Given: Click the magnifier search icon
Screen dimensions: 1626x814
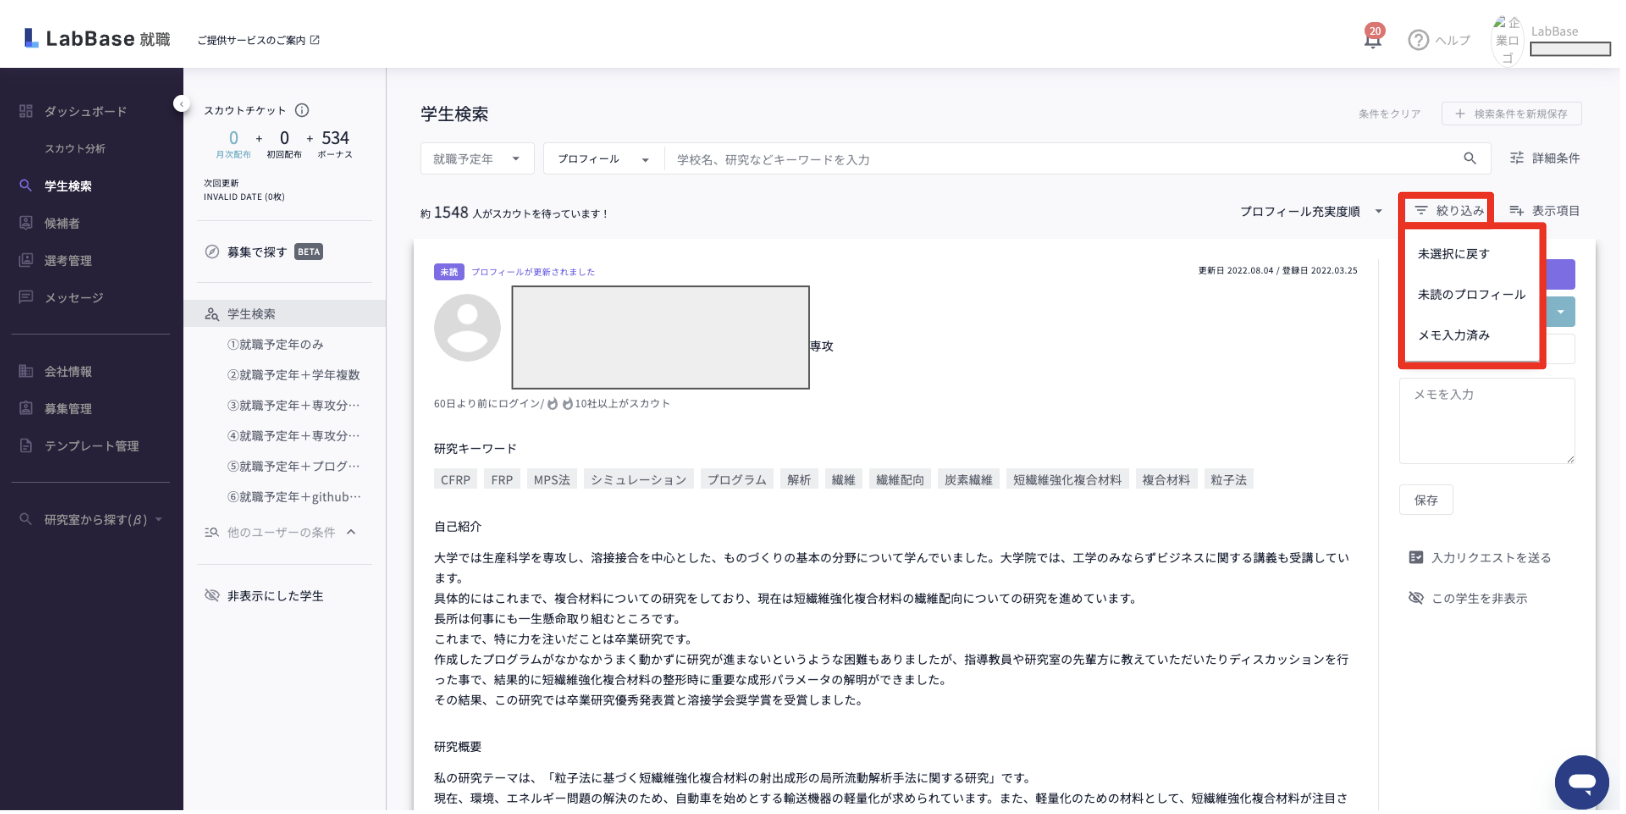Looking at the screenshot, I should [x=1470, y=158].
